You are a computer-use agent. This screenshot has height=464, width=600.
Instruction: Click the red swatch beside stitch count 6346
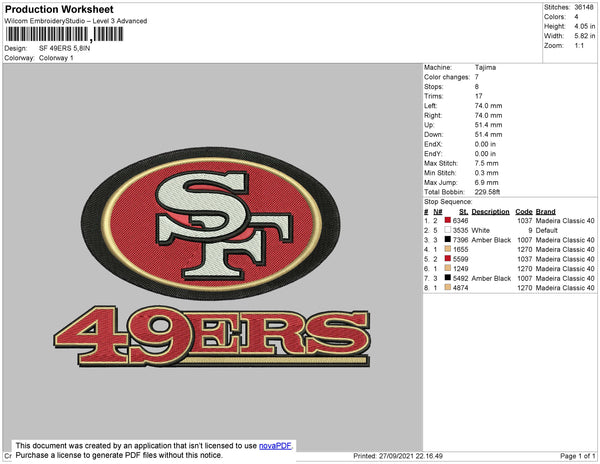click(x=447, y=220)
